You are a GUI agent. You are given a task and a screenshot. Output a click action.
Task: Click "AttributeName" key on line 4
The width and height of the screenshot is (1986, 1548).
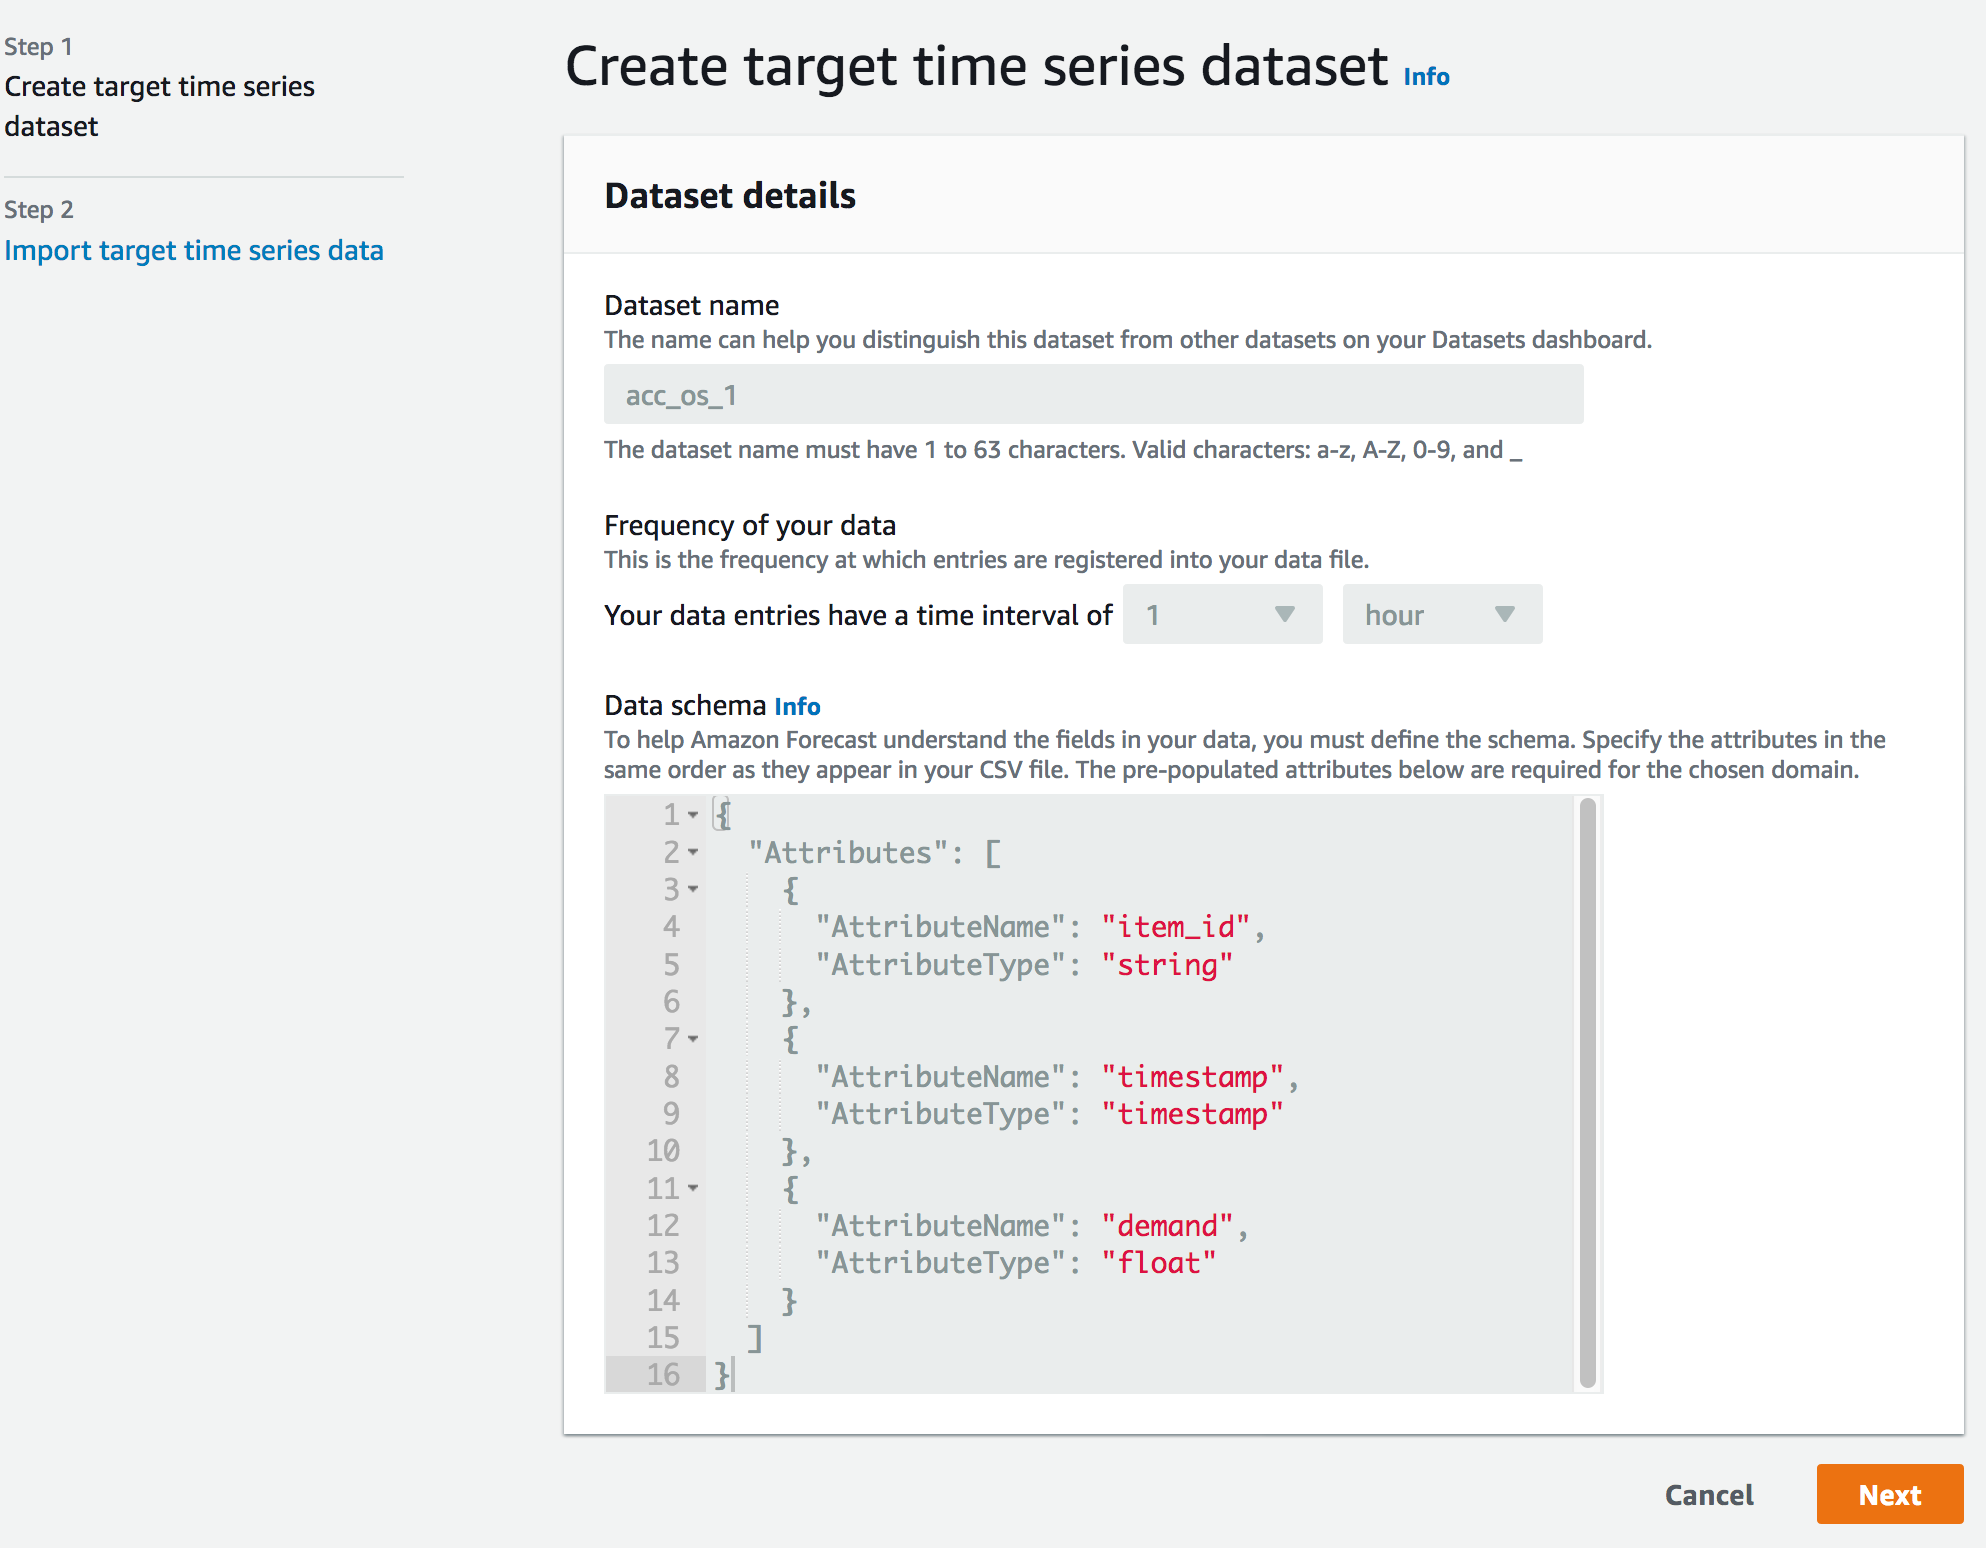tap(940, 927)
